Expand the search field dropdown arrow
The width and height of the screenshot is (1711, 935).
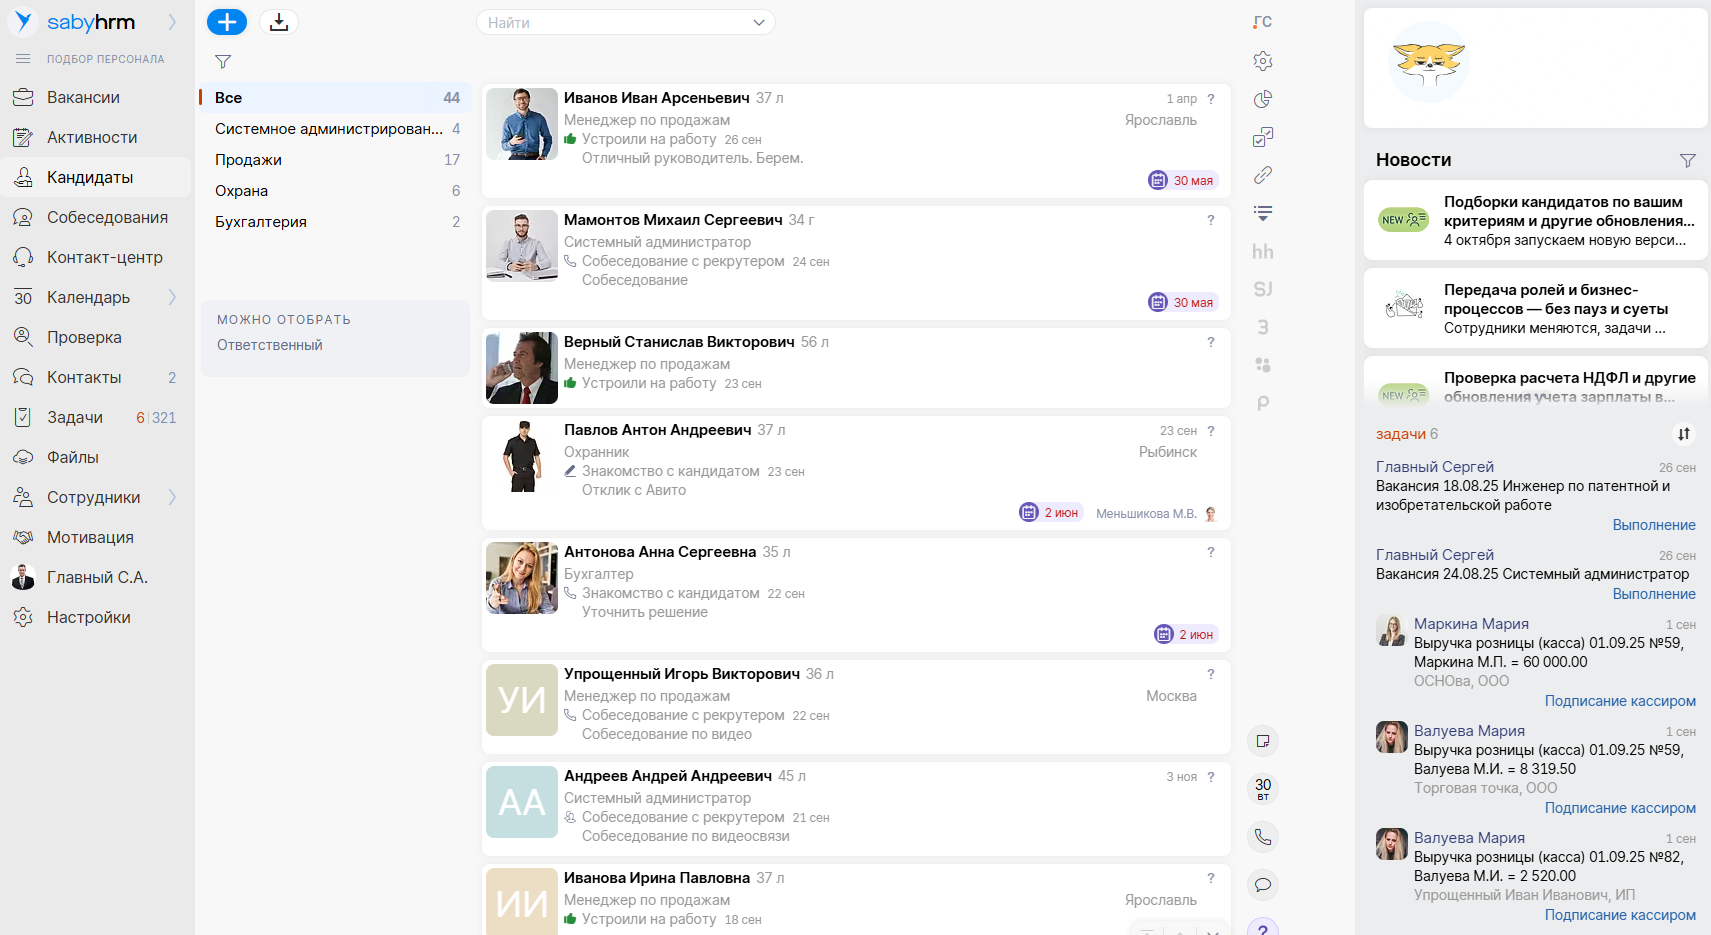click(x=758, y=22)
